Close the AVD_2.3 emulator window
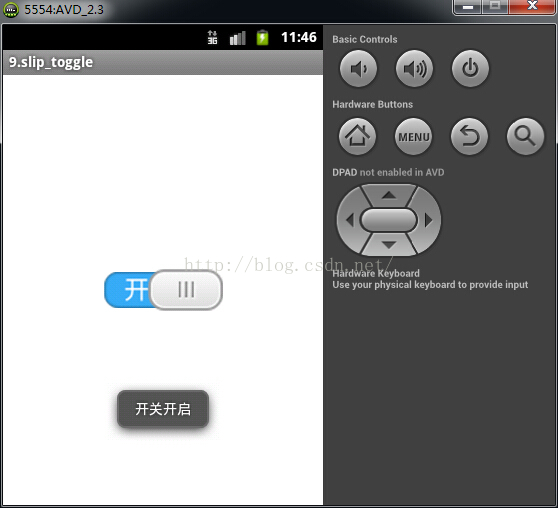 point(532,7)
